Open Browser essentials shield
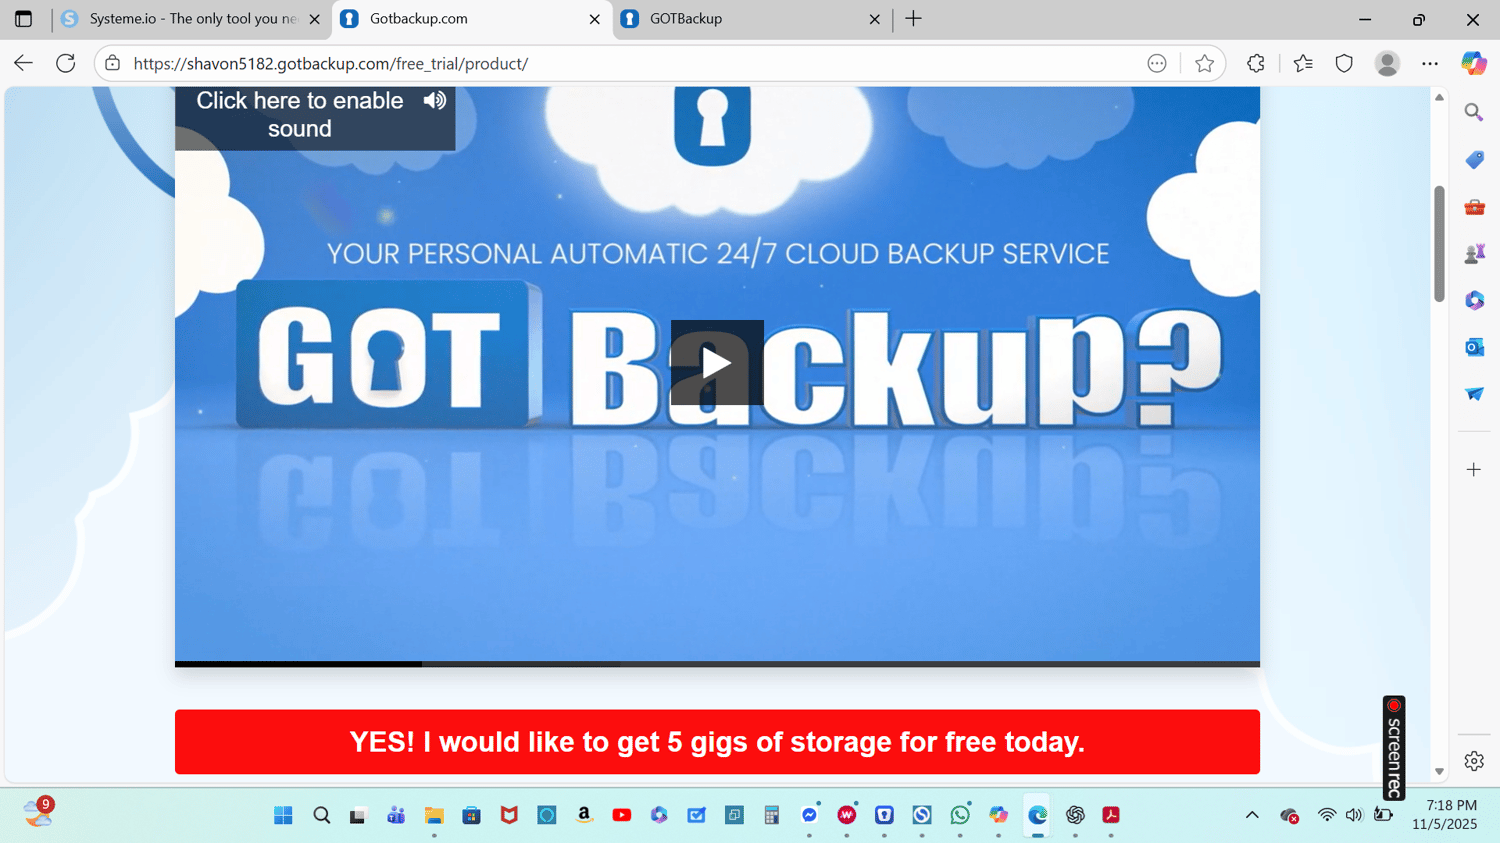 (x=1344, y=63)
